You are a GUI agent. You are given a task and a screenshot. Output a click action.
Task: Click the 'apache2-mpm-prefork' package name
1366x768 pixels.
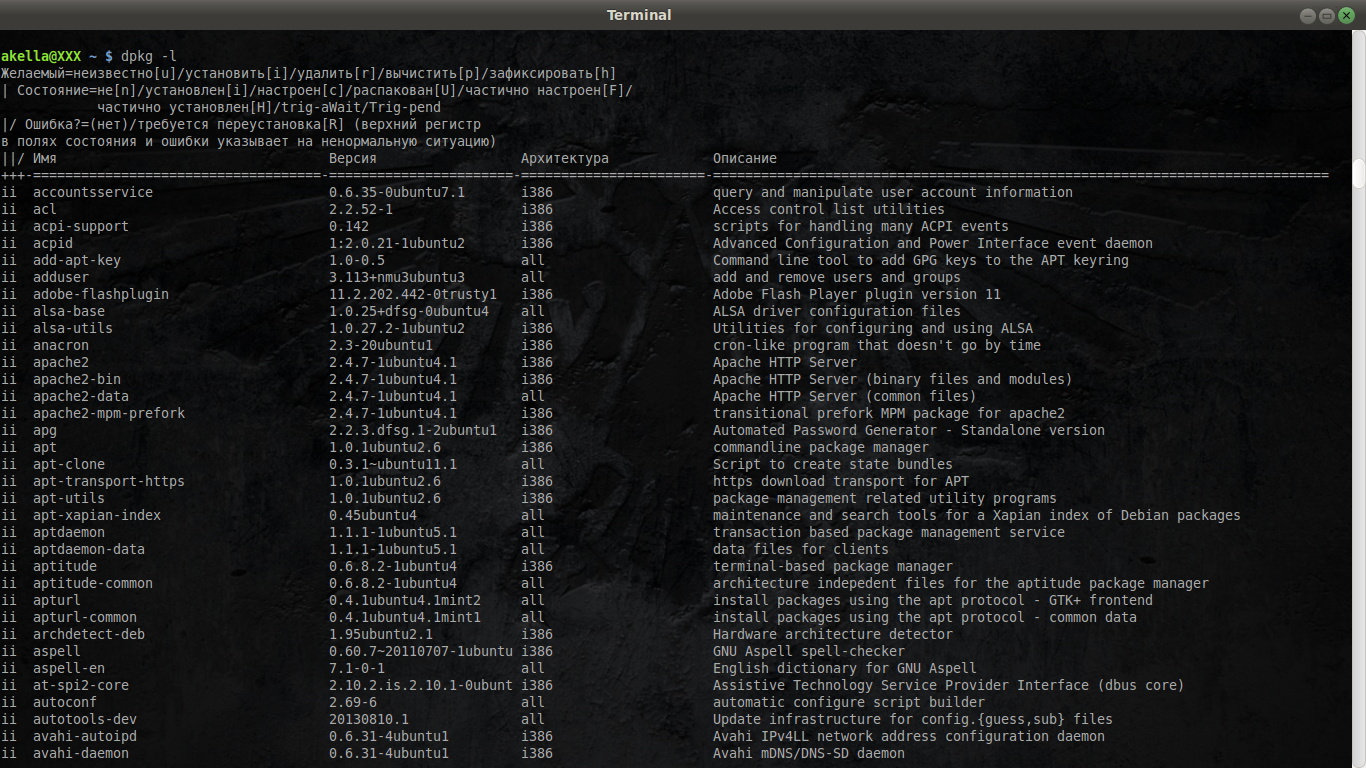click(x=109, y=413)
